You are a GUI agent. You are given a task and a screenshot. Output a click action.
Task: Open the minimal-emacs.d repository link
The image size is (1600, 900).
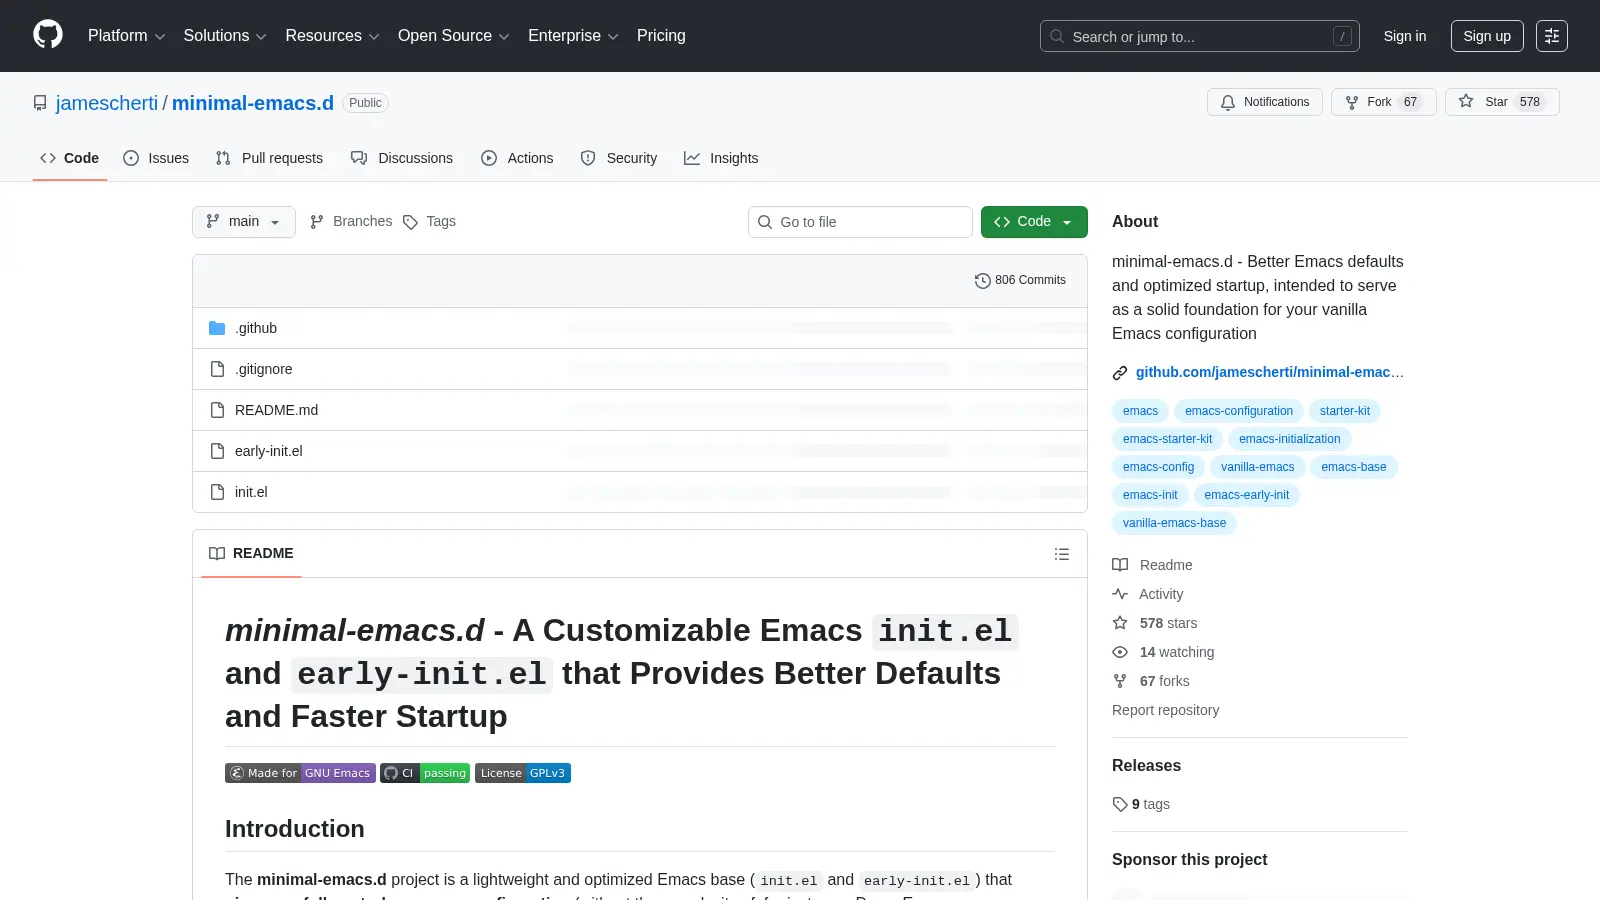[x=253, y=103]
